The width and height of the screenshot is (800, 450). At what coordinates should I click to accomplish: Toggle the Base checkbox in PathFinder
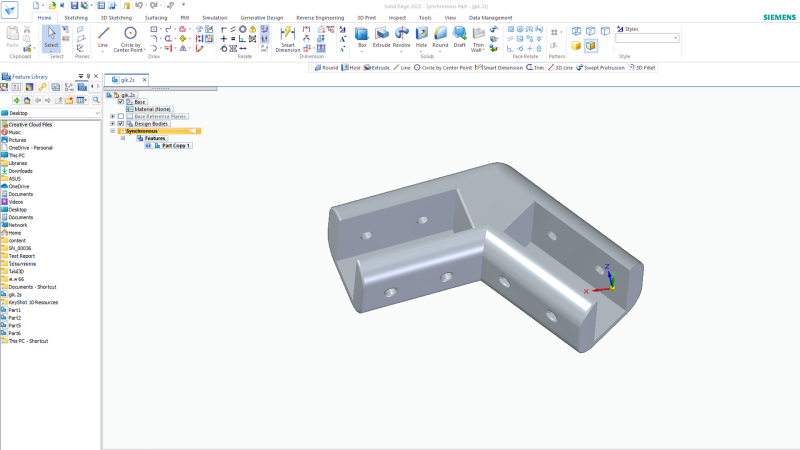121,102
